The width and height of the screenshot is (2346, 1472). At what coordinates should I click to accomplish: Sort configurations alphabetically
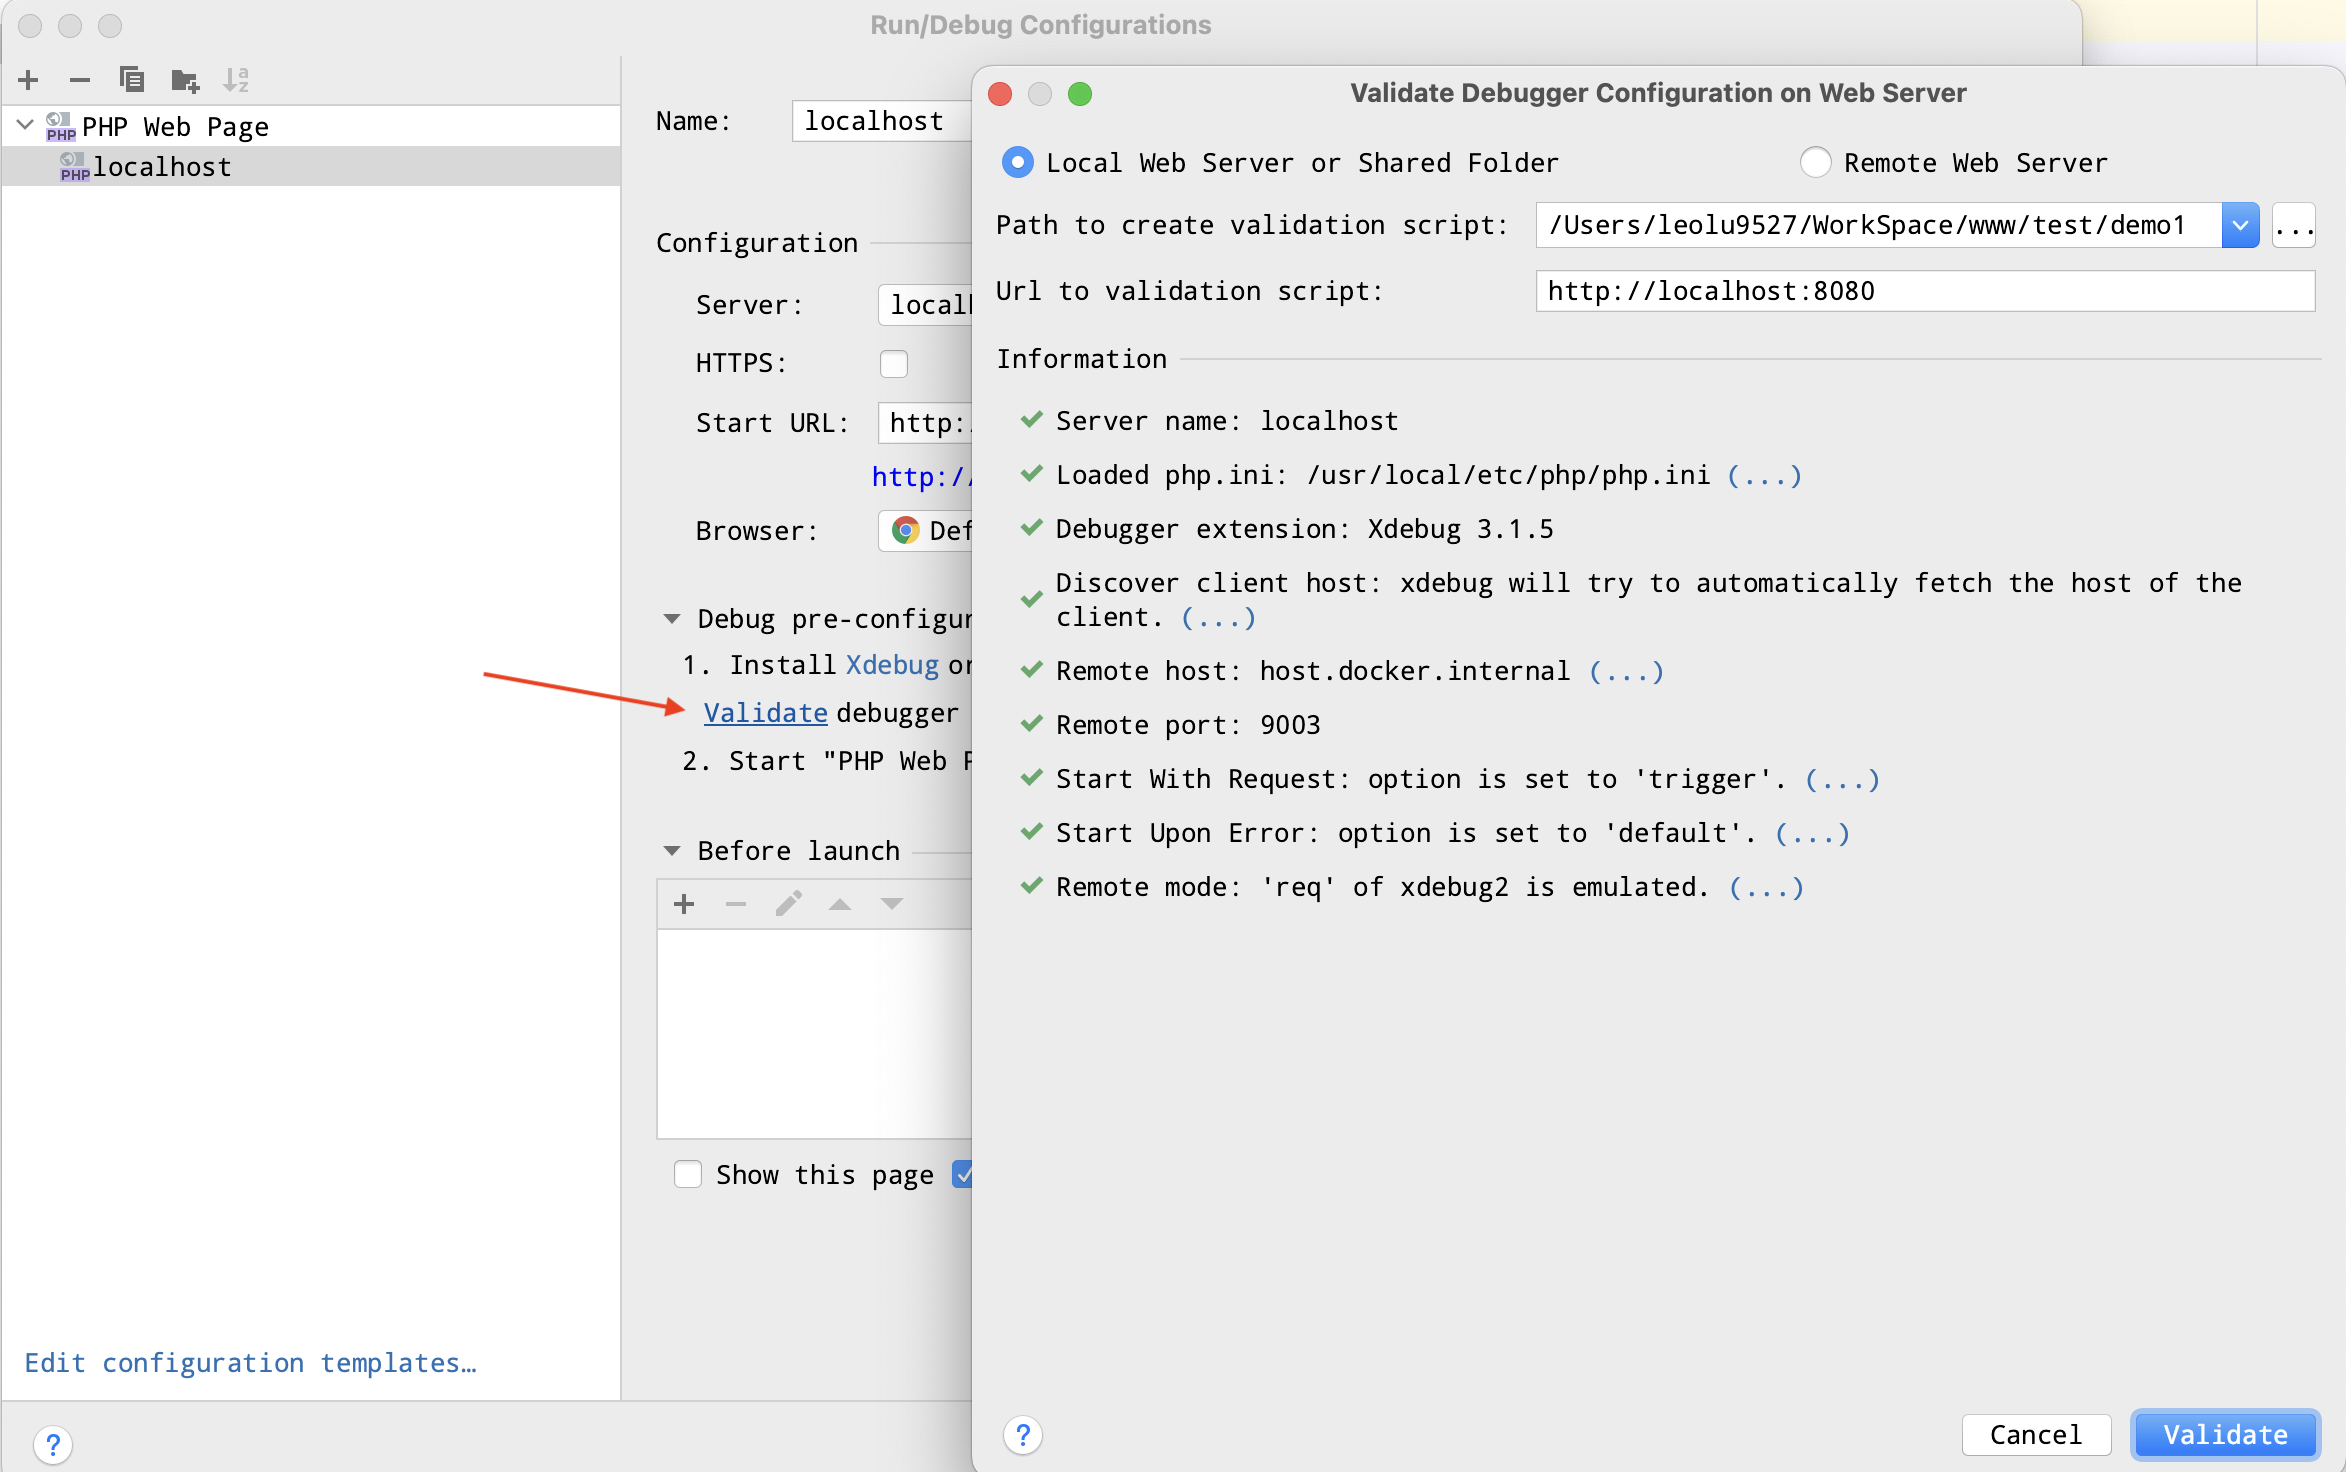[x=236, y=80]
